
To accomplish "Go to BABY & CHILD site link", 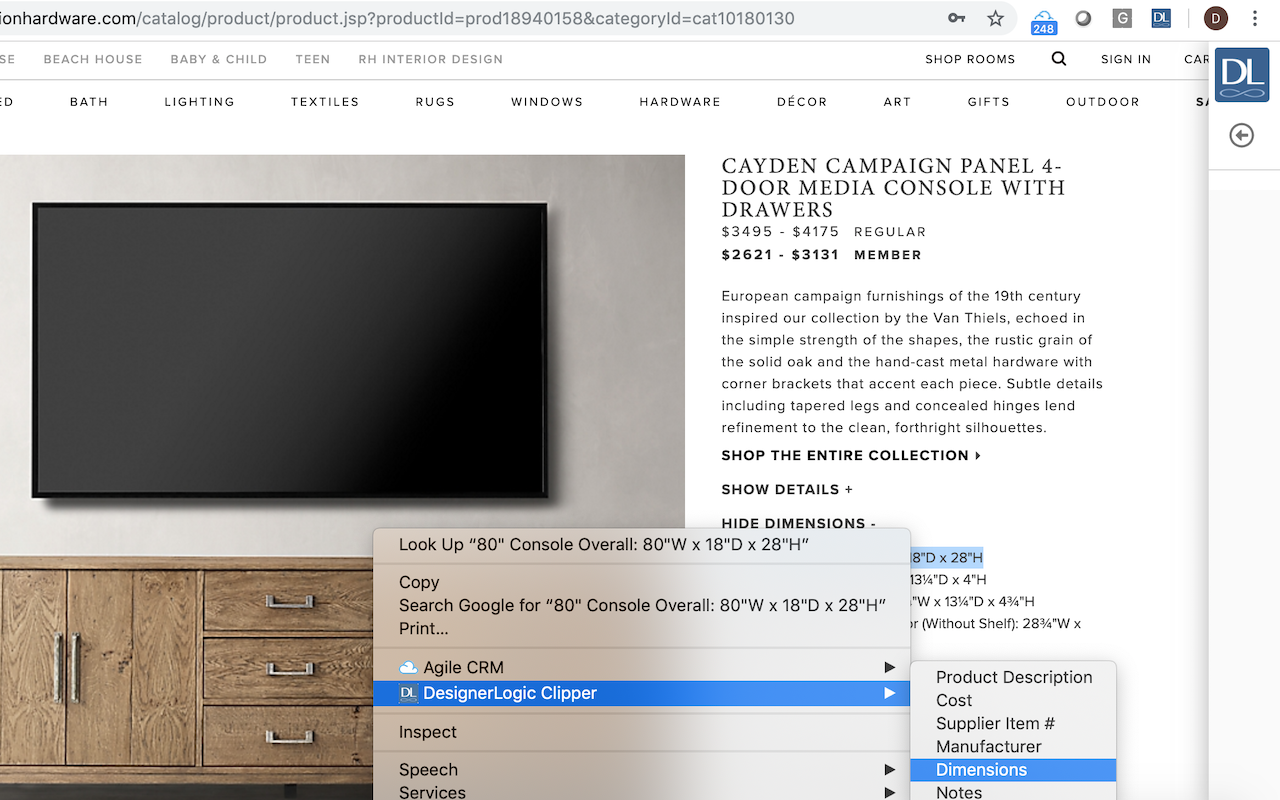I will [x=219, y=59].
